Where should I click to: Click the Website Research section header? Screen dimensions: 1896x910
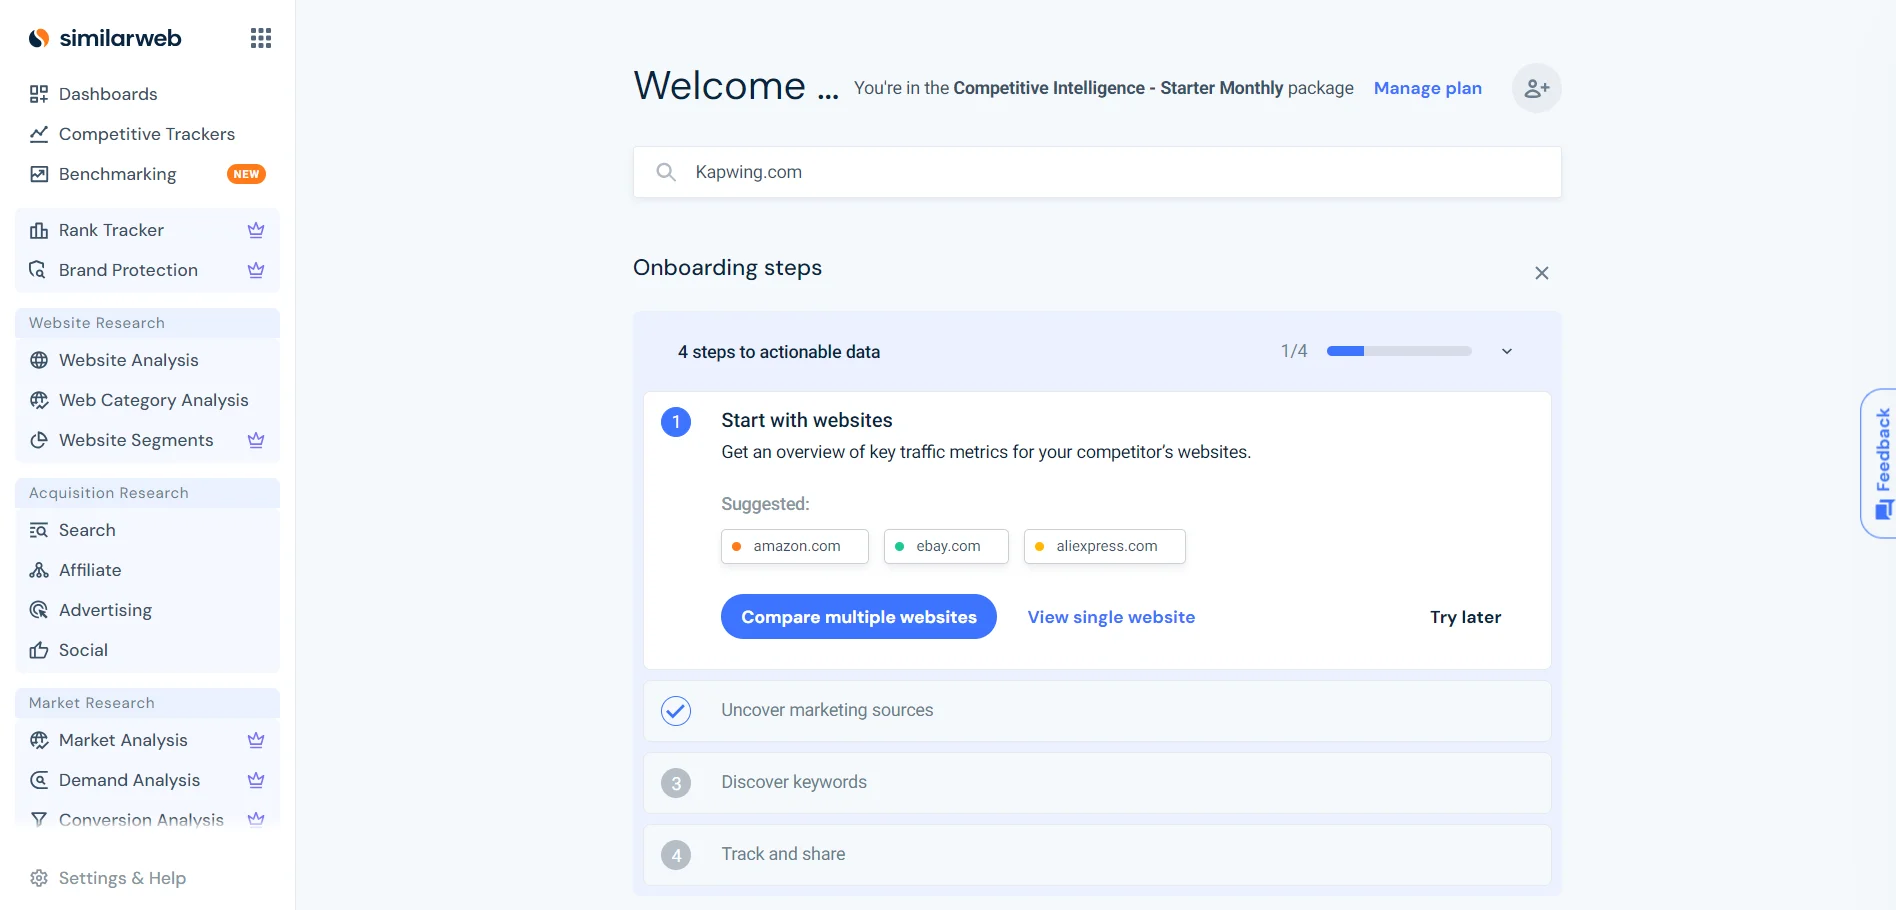148,323
